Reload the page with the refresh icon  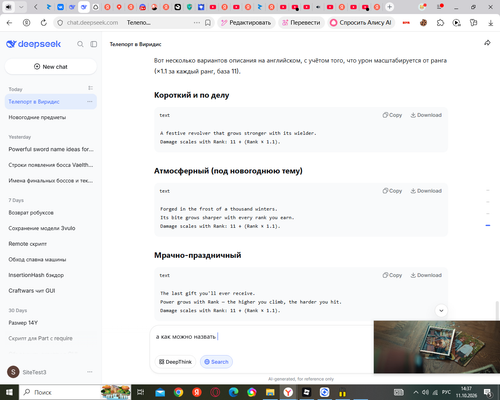[44, 23]
